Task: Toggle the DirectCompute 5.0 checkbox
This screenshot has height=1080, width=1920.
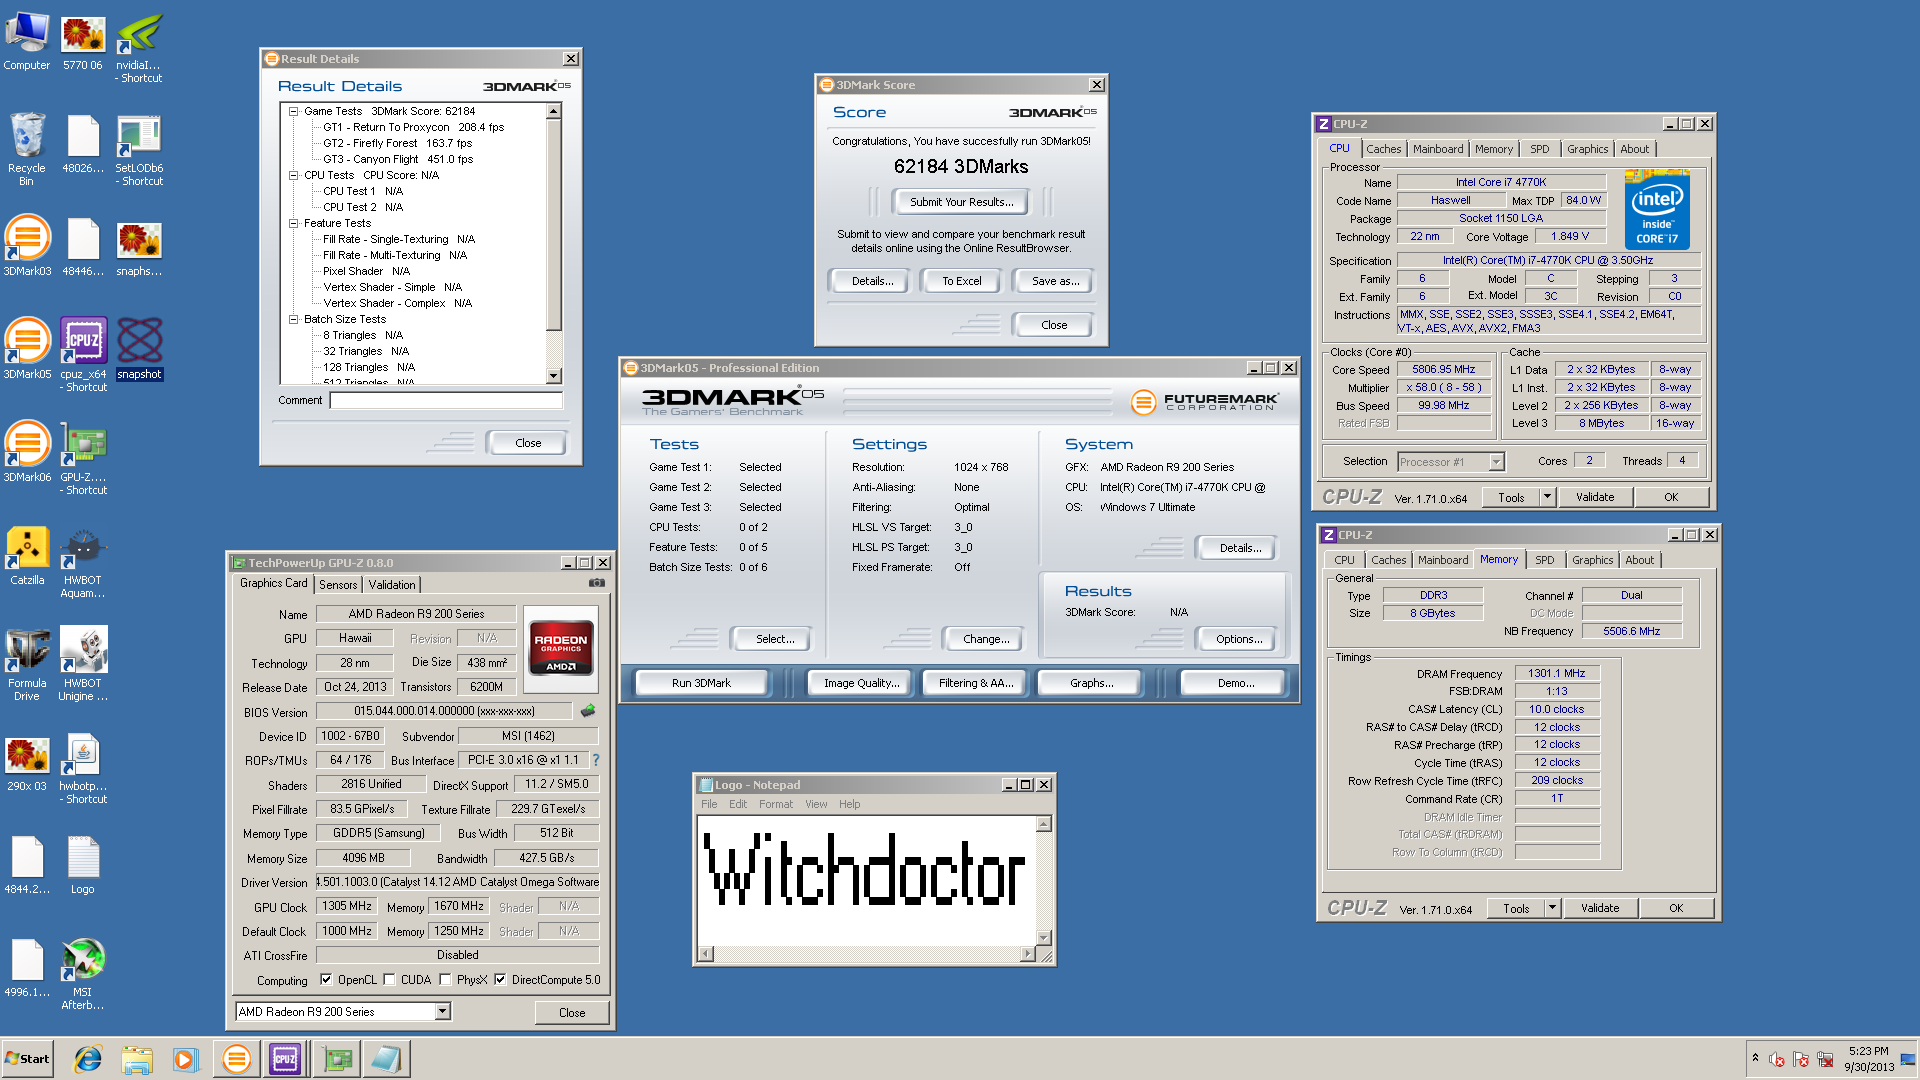Action: [x=500, y=980]
